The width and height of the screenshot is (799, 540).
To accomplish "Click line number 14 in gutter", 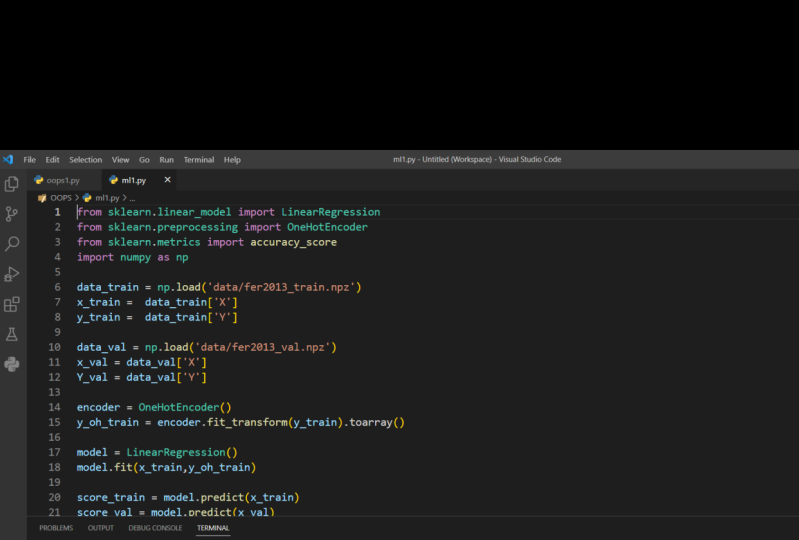I will coord(55,408).
